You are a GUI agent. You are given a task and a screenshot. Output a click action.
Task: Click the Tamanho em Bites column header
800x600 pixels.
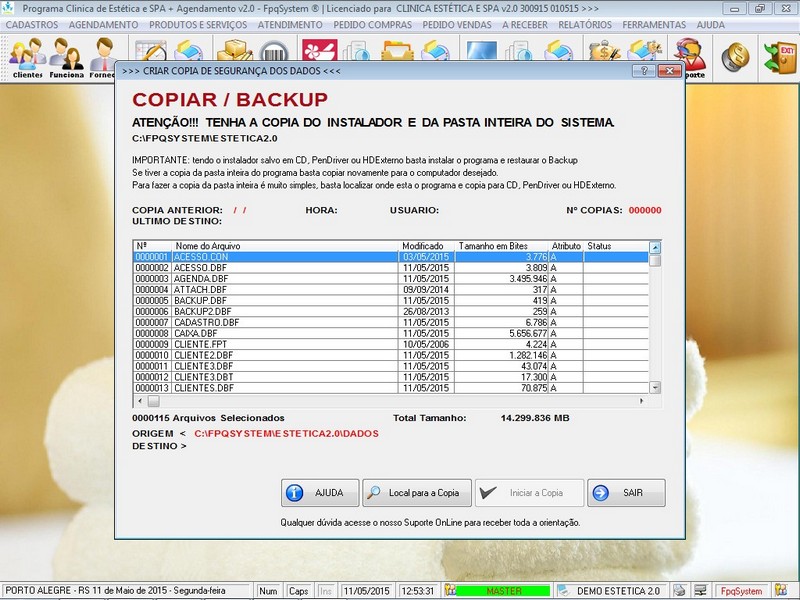tap(502, 246)
